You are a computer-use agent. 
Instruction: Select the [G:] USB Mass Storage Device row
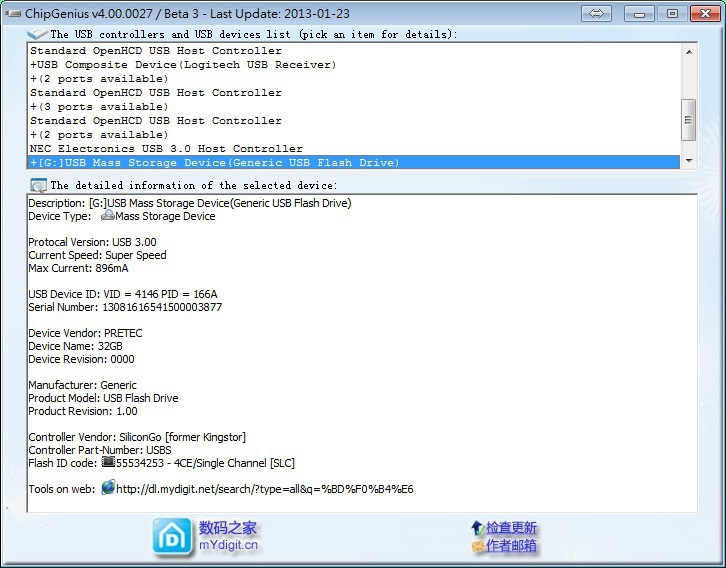(x=354, y=162)
